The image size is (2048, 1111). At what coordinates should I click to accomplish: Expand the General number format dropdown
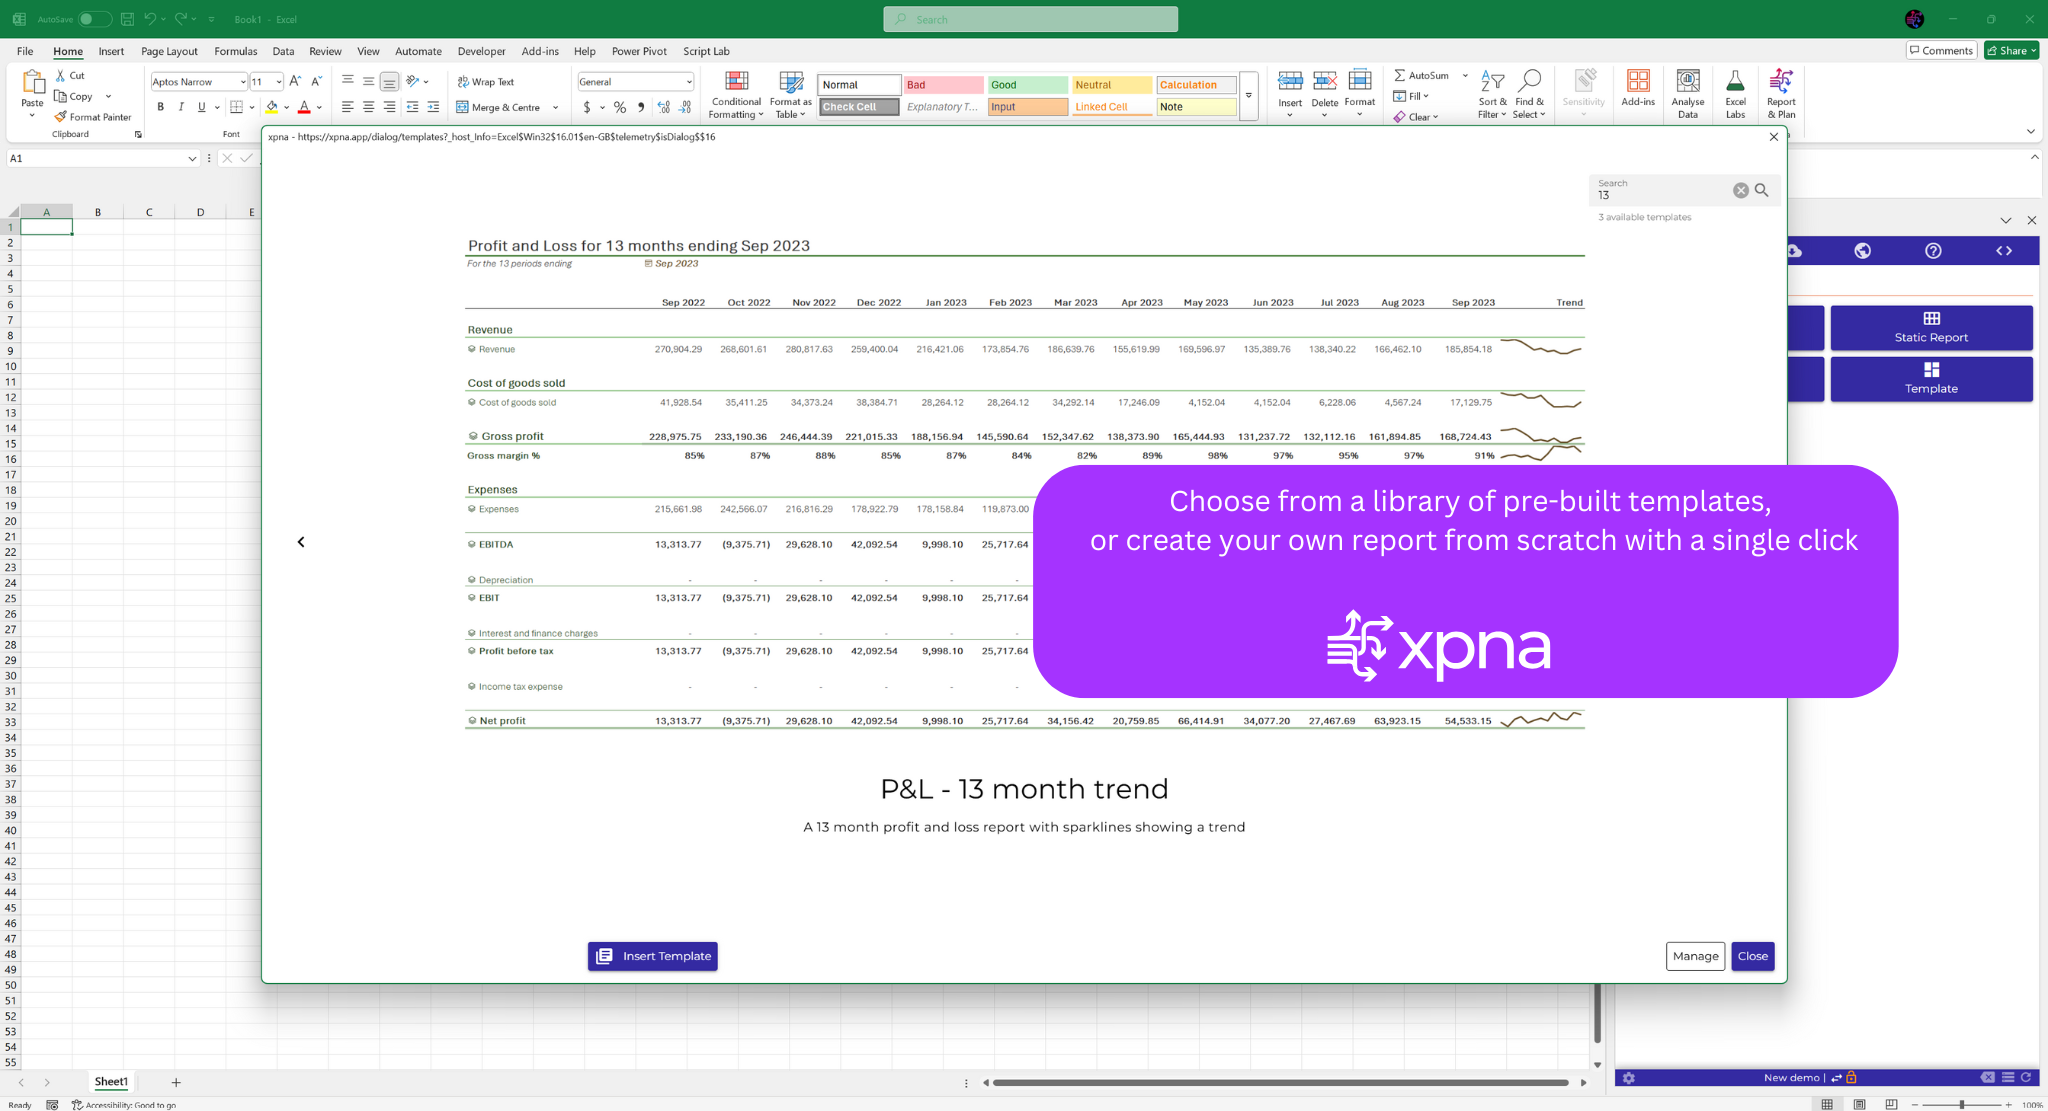[x=689, y=82]
